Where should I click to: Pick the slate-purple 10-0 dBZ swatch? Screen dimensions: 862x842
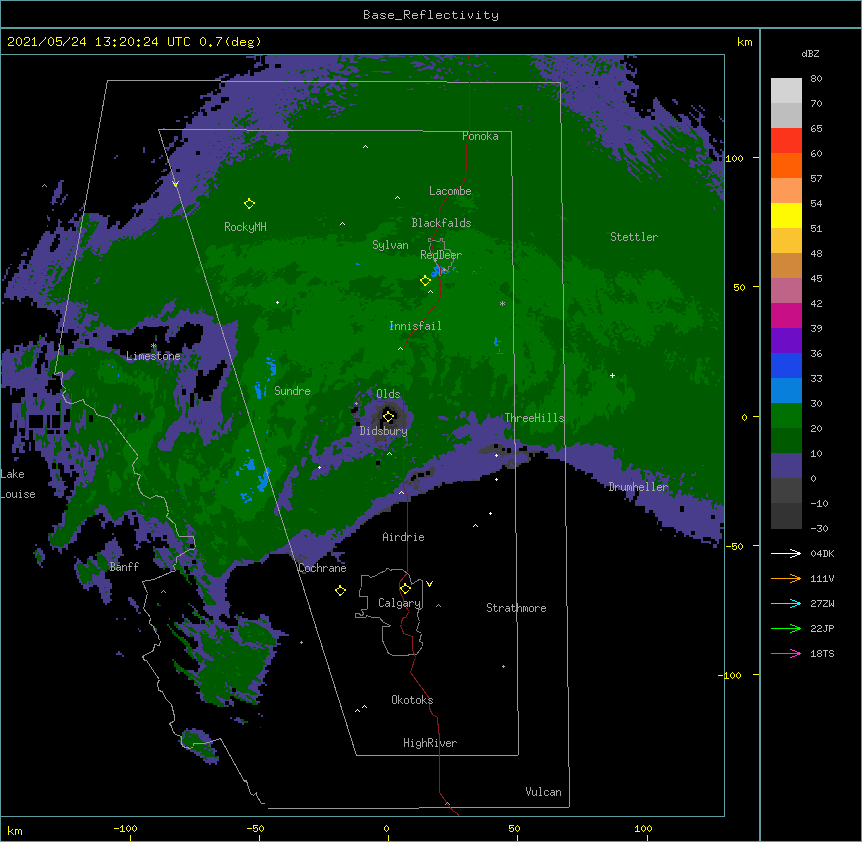786,466
